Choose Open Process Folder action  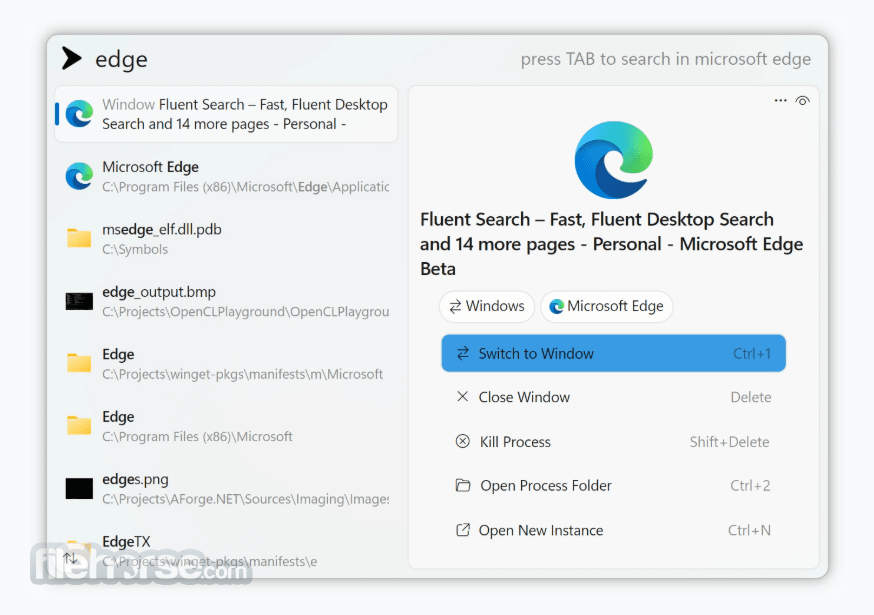[613, 486]
